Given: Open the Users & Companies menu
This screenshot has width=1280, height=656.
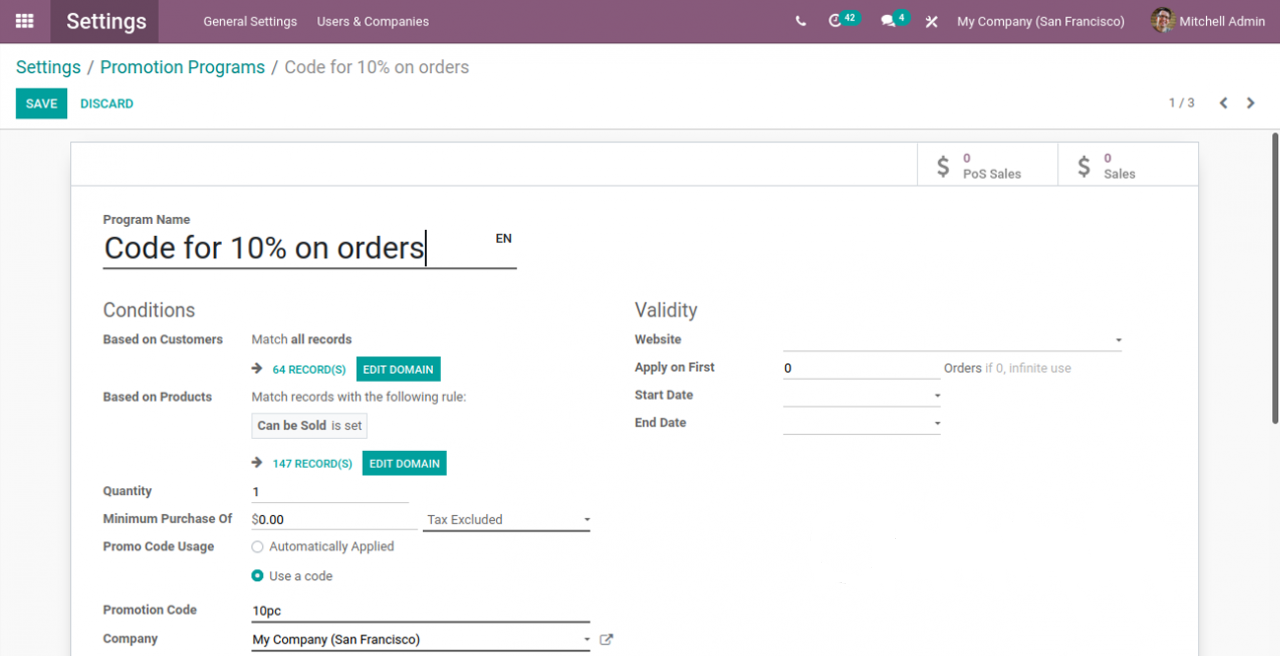Looking at the screenshot, I should 373,21.
